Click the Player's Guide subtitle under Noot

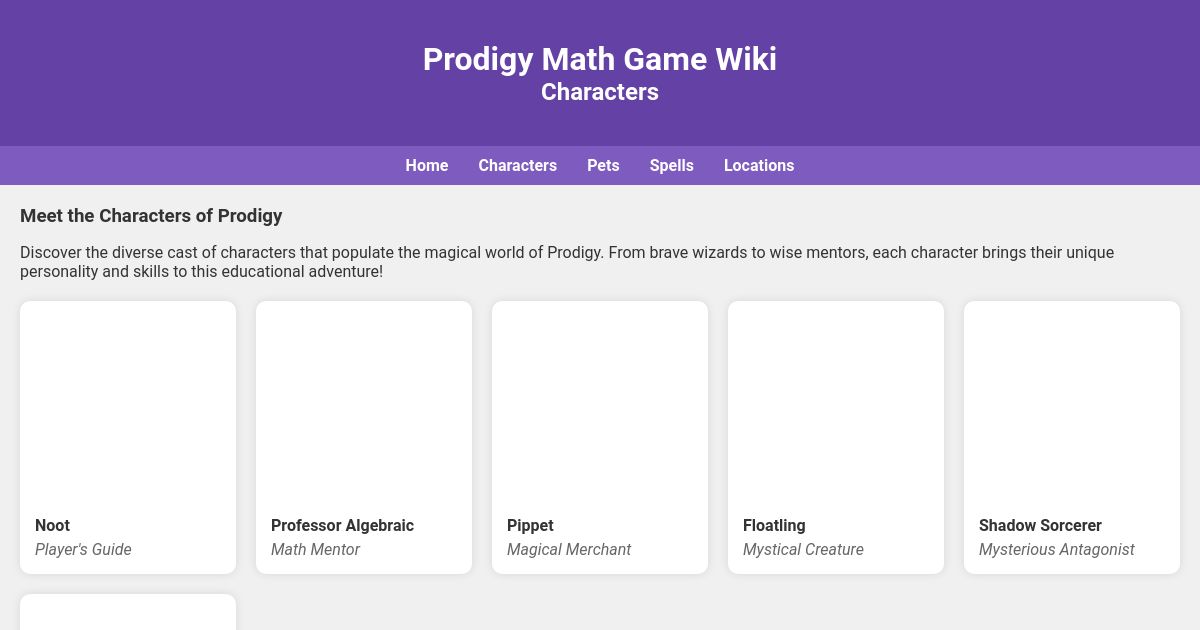83,549
